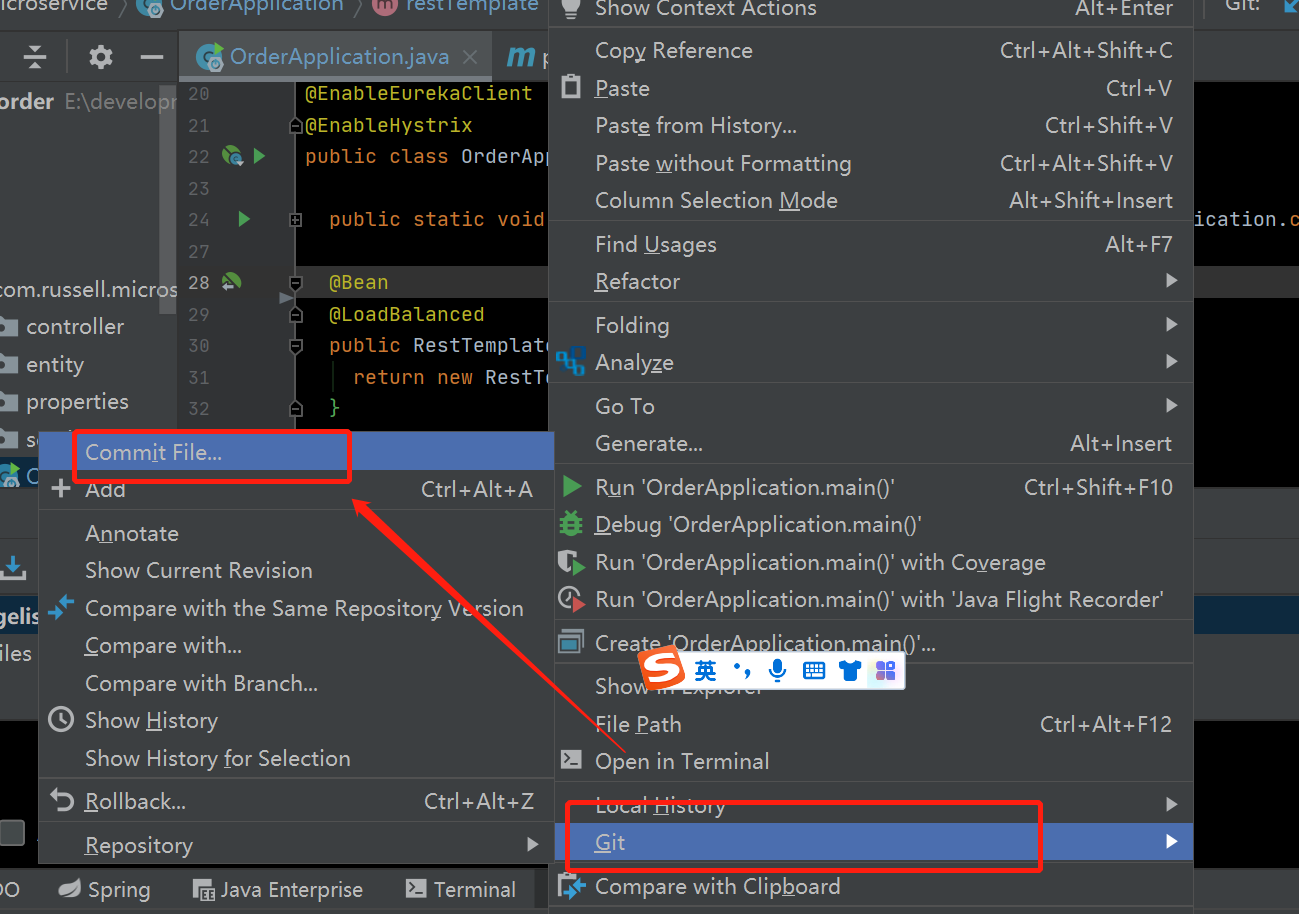This screenshot has height=914, width=1299.
Task: Choose Copy Reference
Action: pos(874,50)
